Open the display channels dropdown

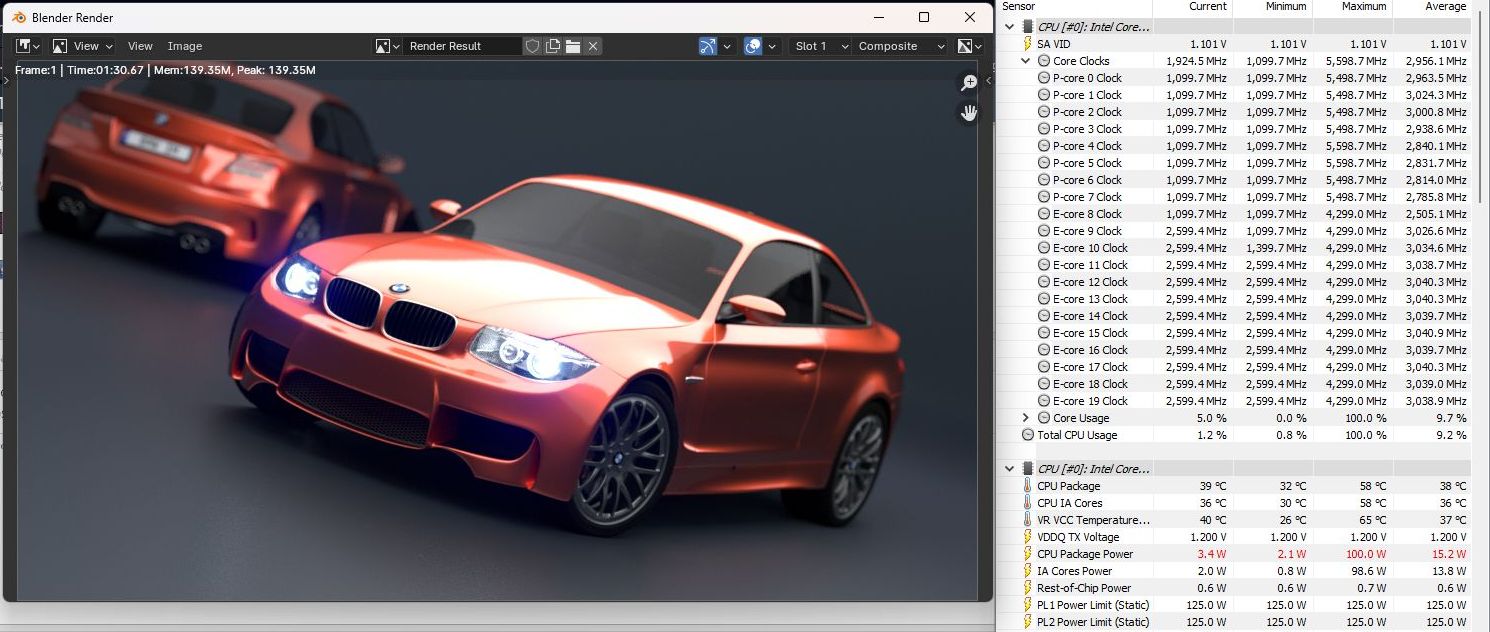click(969, 46)
